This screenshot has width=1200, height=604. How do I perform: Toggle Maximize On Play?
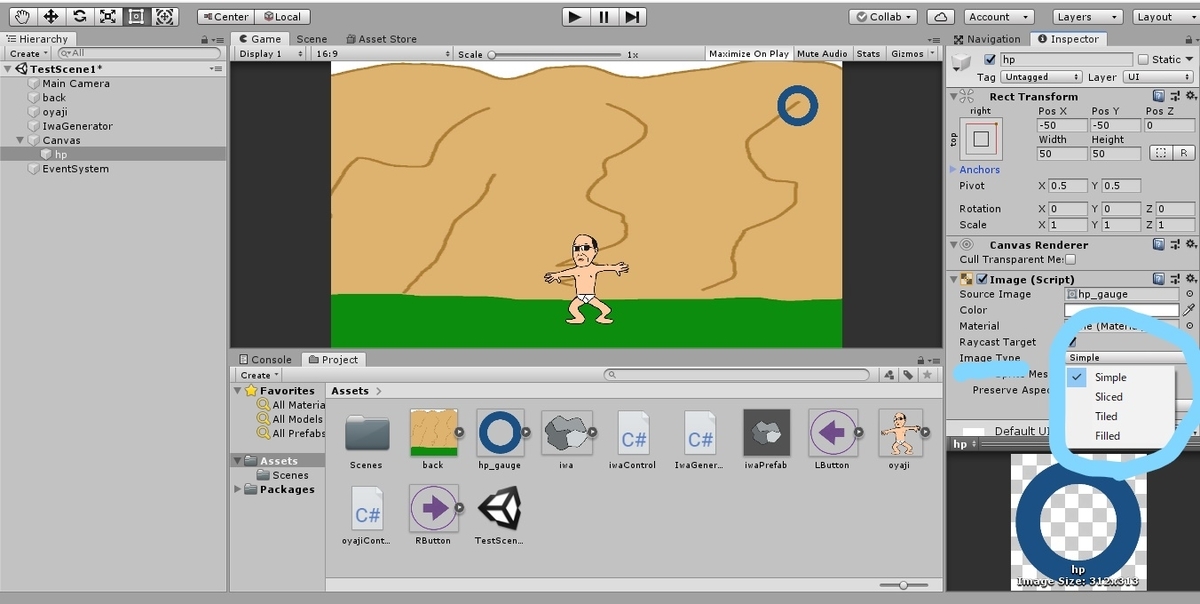(x=749, y=54)
